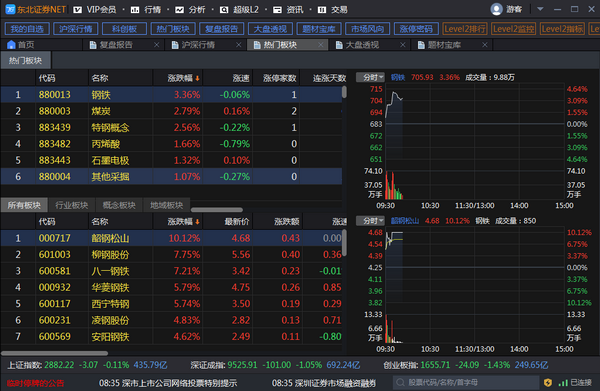Click the 复盘报告 toolbar button

point(222,29)
